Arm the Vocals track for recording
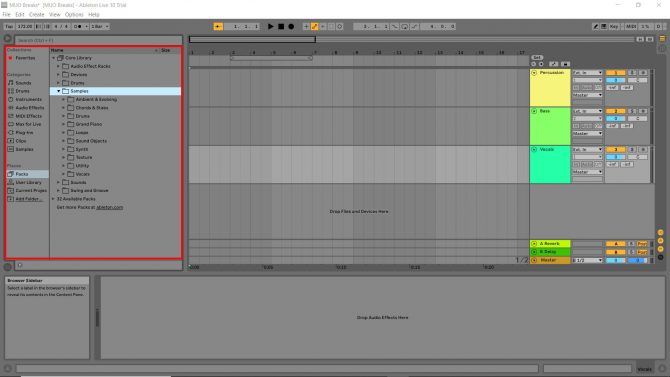 (643, 150)
